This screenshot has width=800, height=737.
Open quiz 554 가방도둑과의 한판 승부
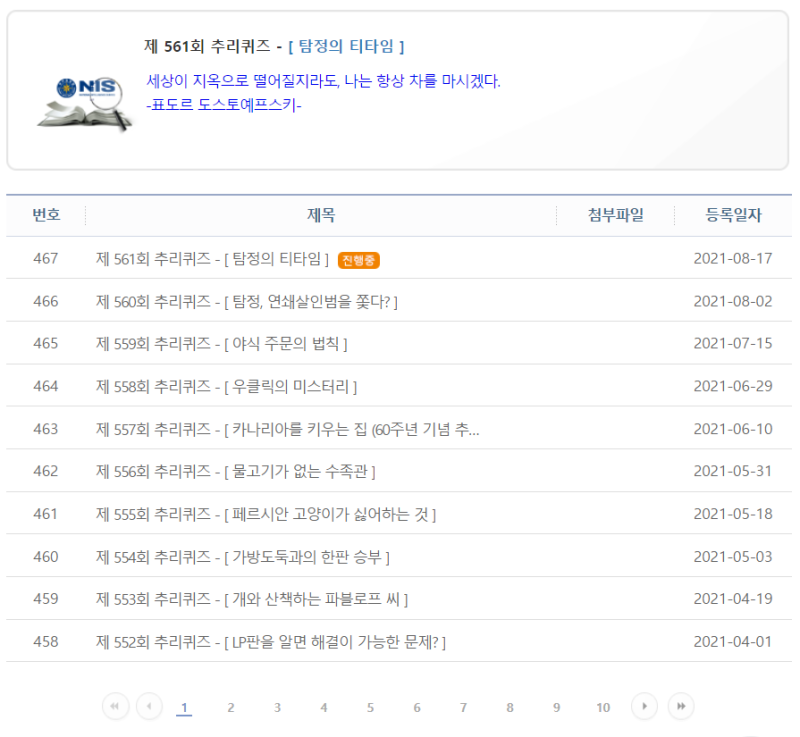[243, 557]
